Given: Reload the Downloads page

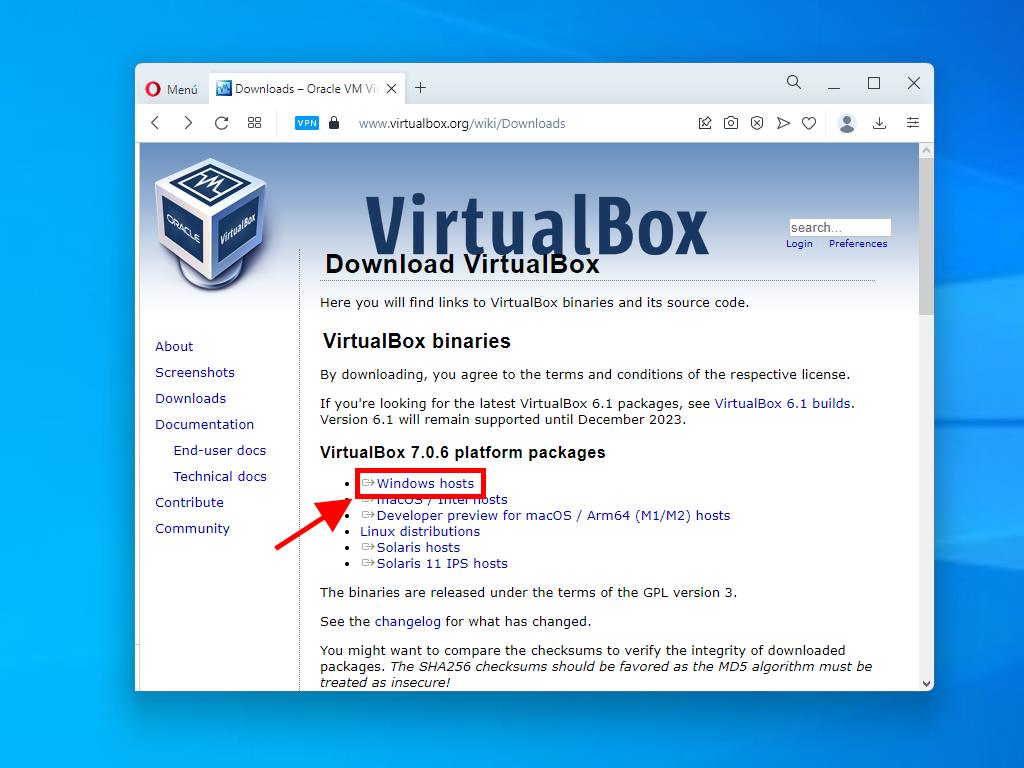Looking at the screenshot, I should pyautogui.click(x=221, y=122).
